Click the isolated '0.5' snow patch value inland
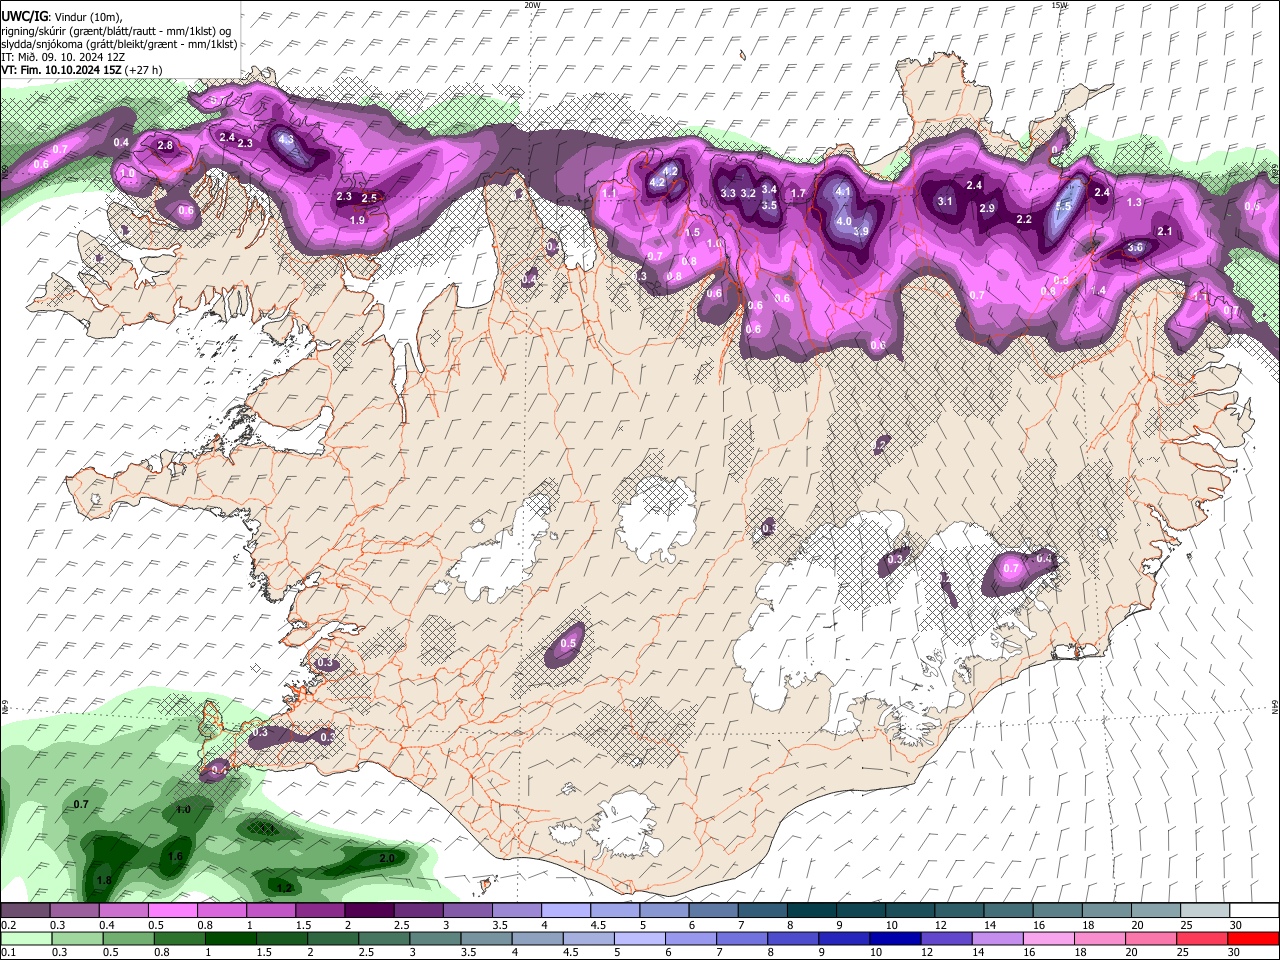Screen dimensions: 1280x960 tap(569, 643)
